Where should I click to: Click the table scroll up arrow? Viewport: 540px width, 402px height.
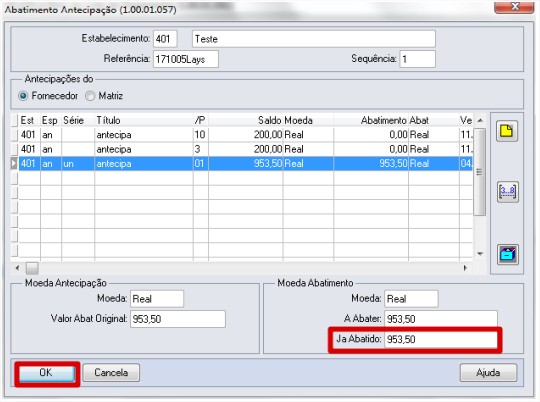(480, 120)
